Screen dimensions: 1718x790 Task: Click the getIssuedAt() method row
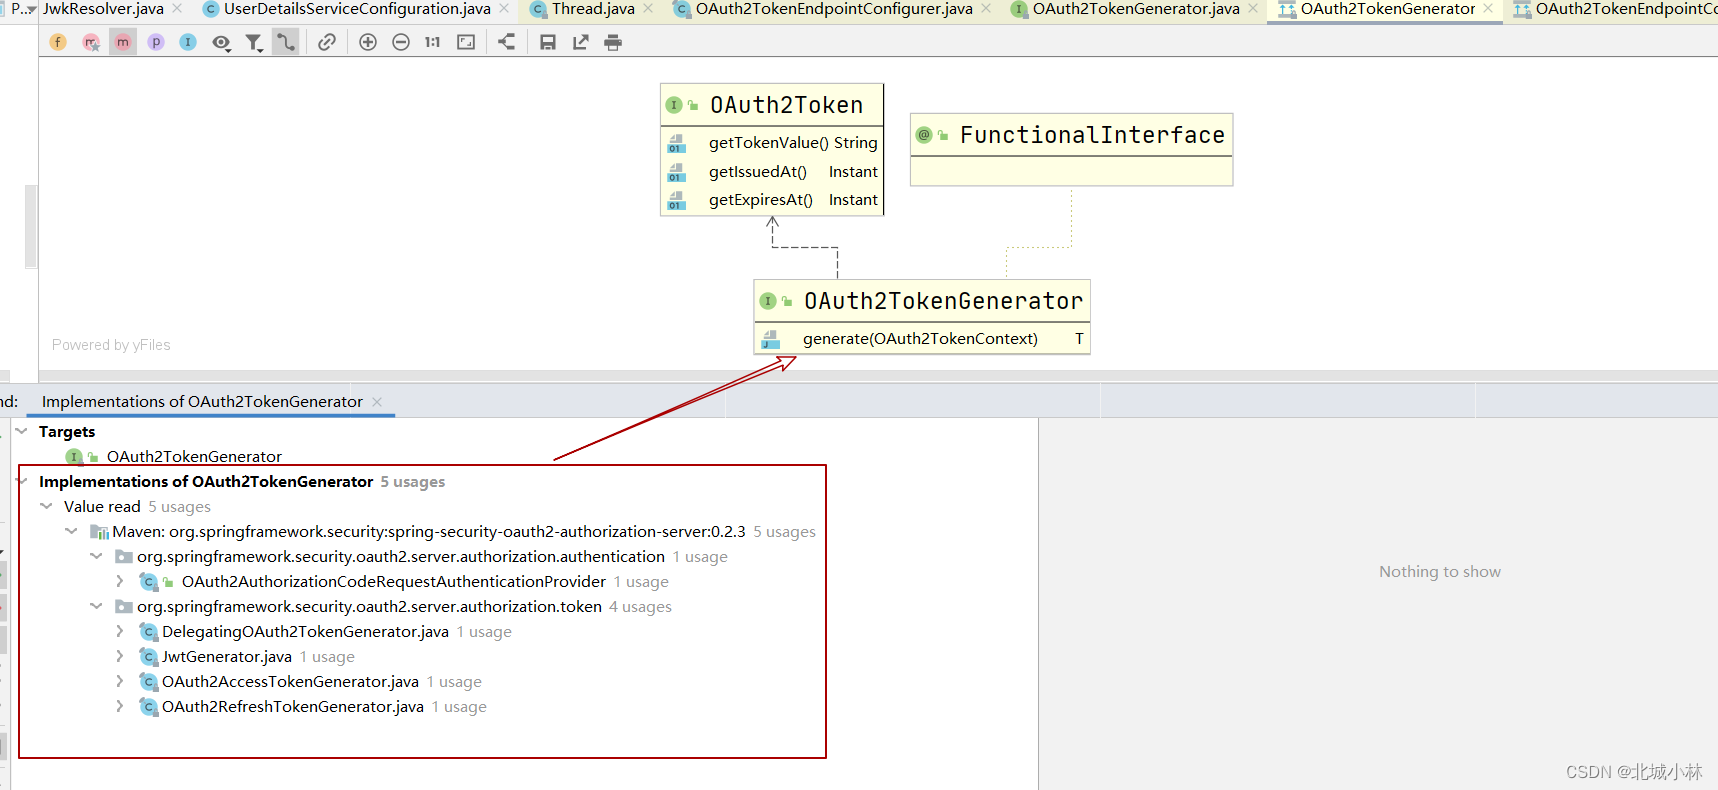772,172
